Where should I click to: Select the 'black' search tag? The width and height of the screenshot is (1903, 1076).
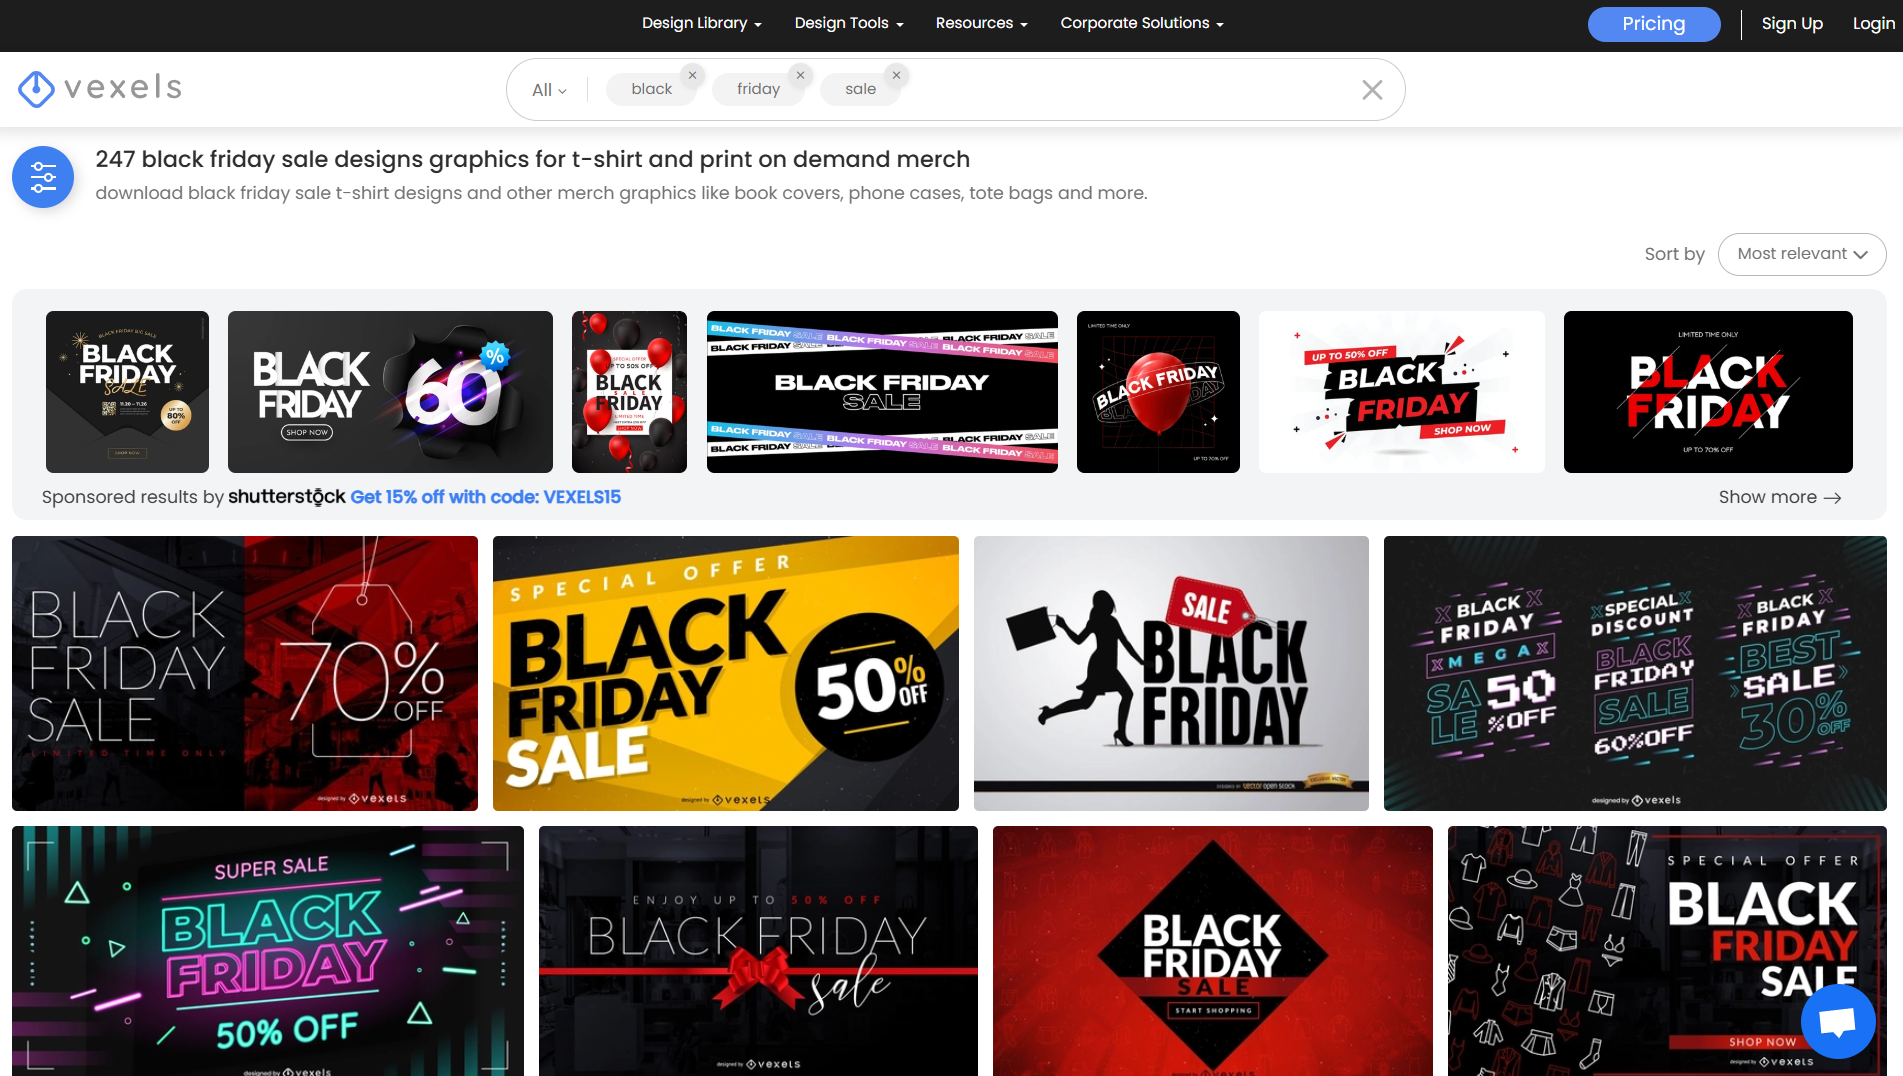(652, 89)
